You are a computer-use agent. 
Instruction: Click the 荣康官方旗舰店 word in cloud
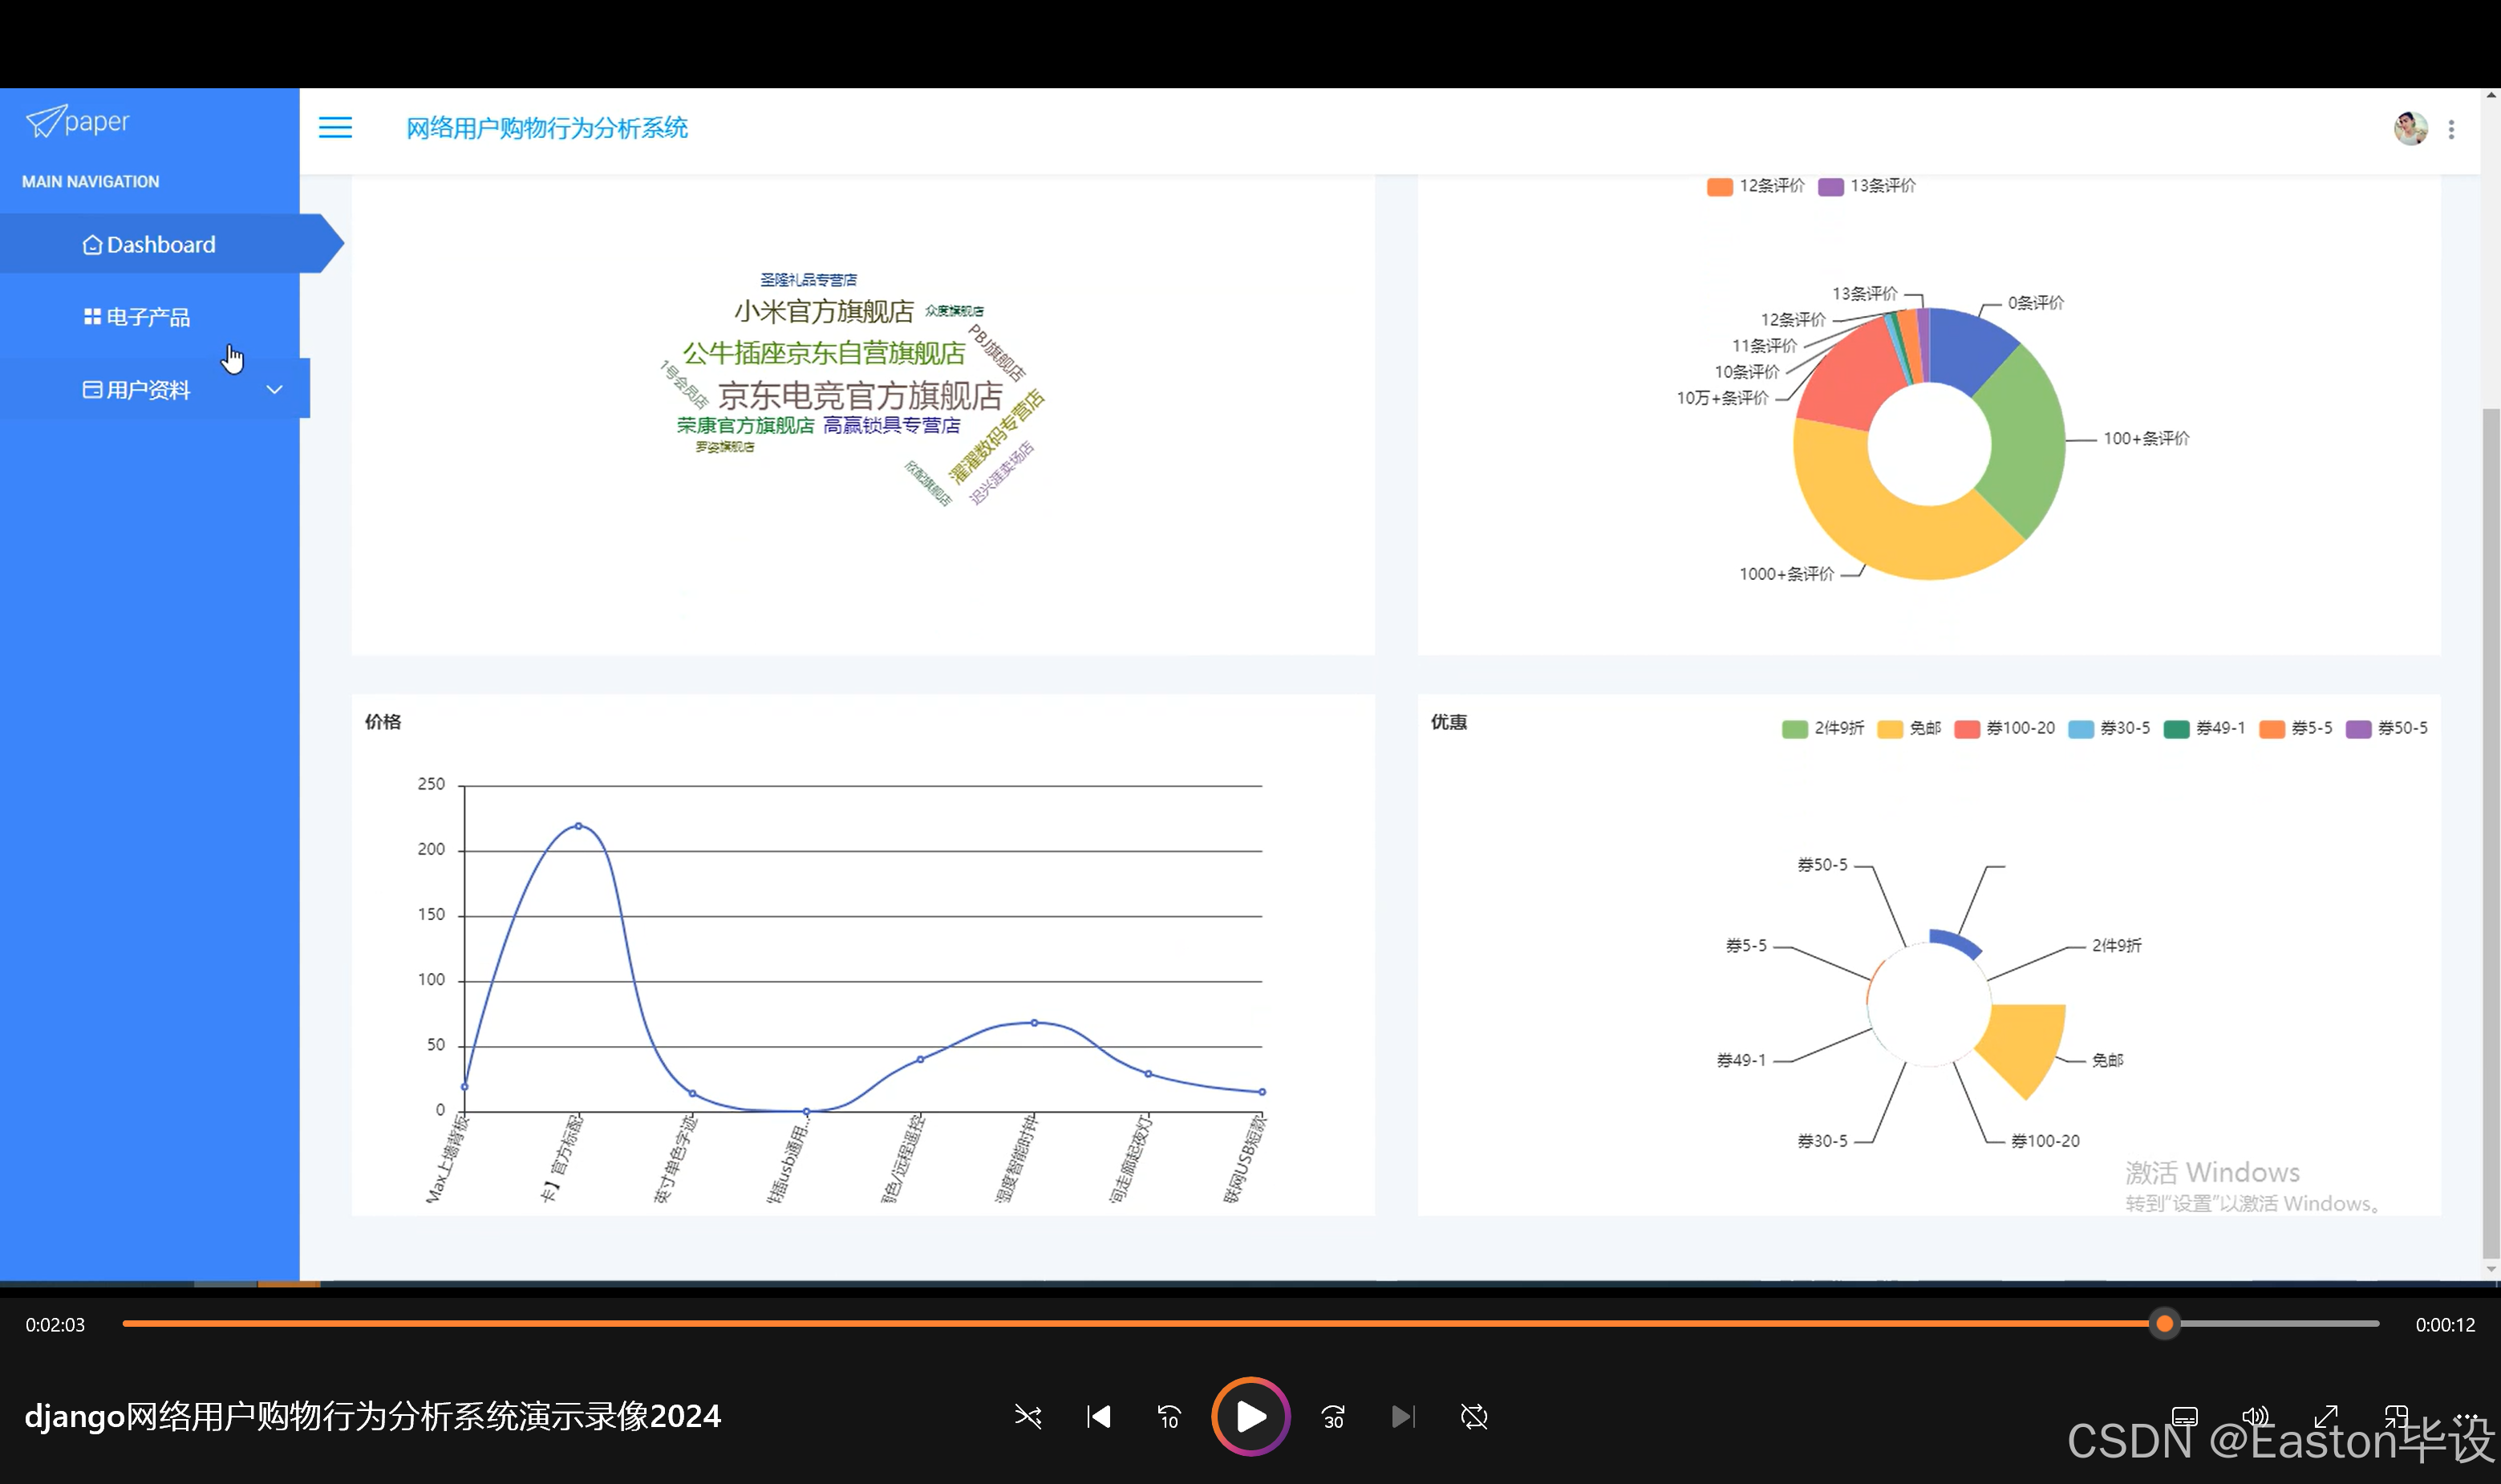coord(745,425)
